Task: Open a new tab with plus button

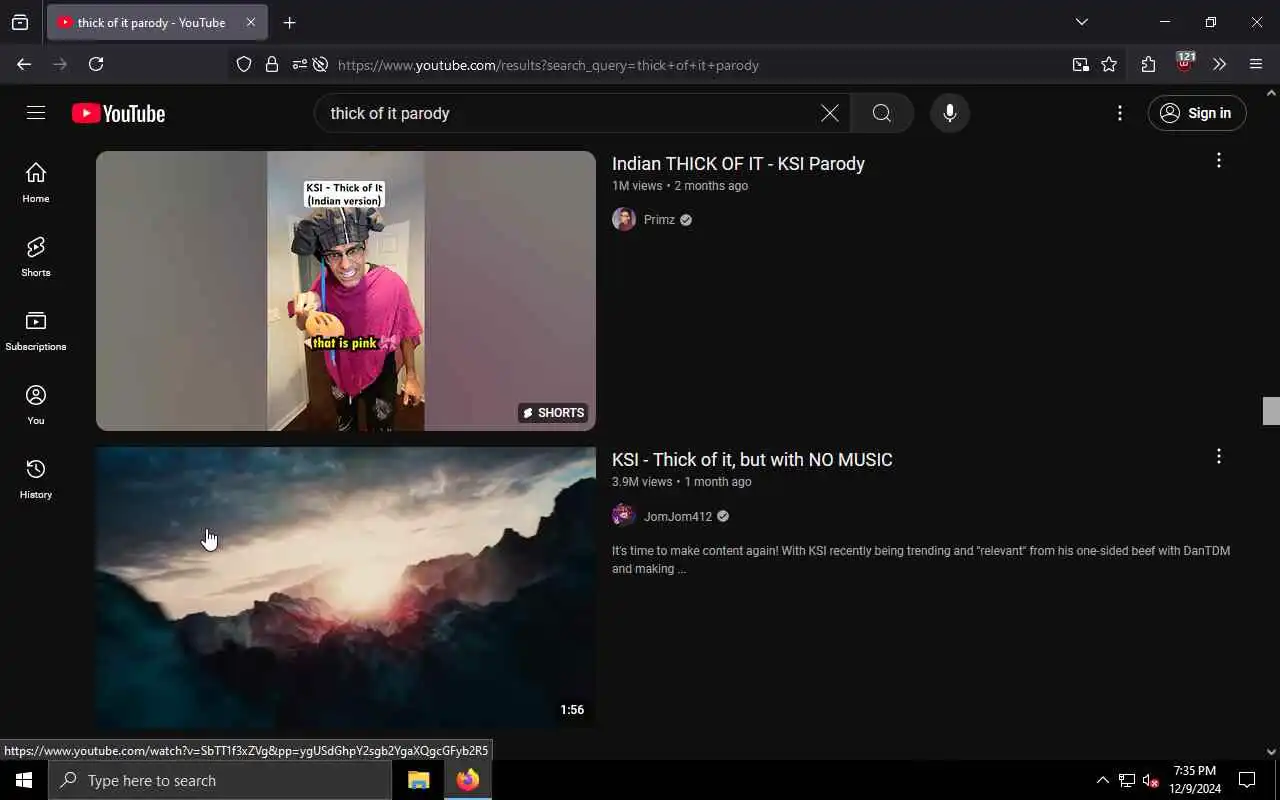Action: pos(290,23)
